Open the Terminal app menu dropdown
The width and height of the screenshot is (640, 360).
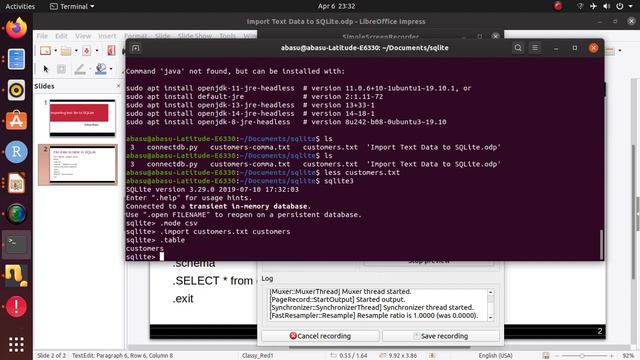tap(72, 6)
